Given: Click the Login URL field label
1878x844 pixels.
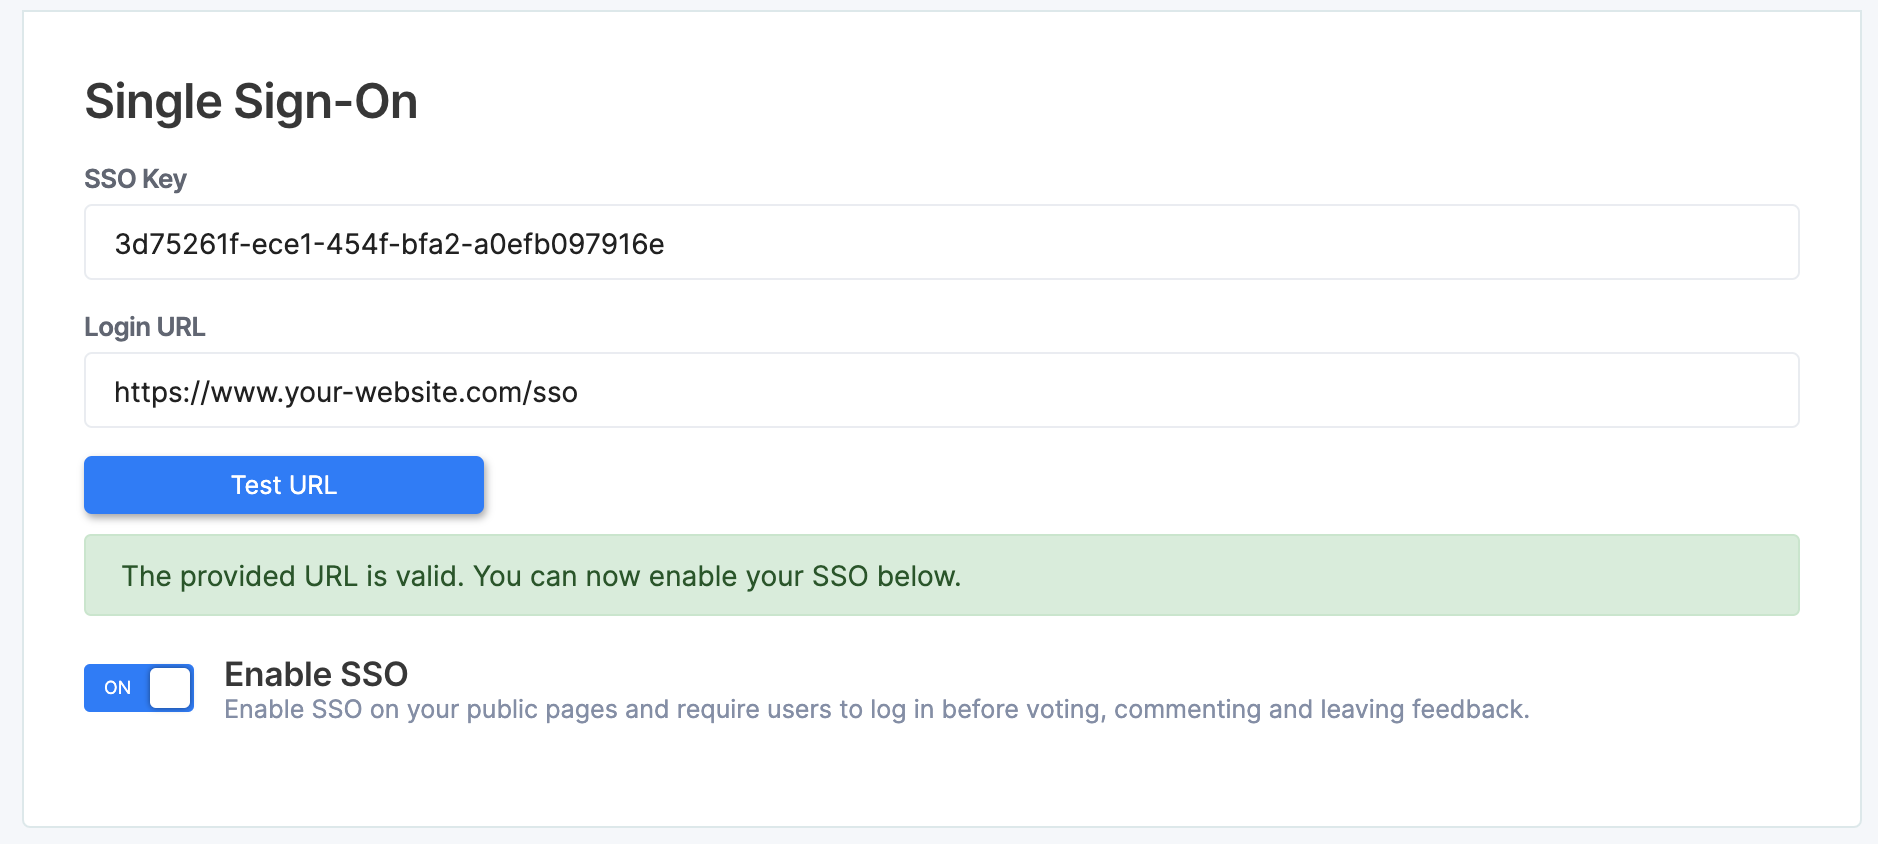Looking at the screenshot, I should (x=144, y=327).
